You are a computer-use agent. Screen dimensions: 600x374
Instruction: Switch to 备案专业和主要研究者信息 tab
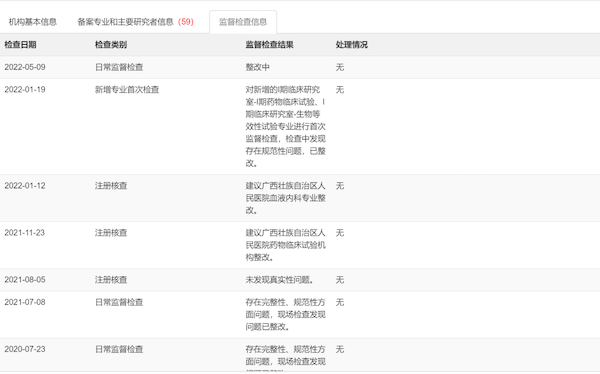tap(125, 22)
